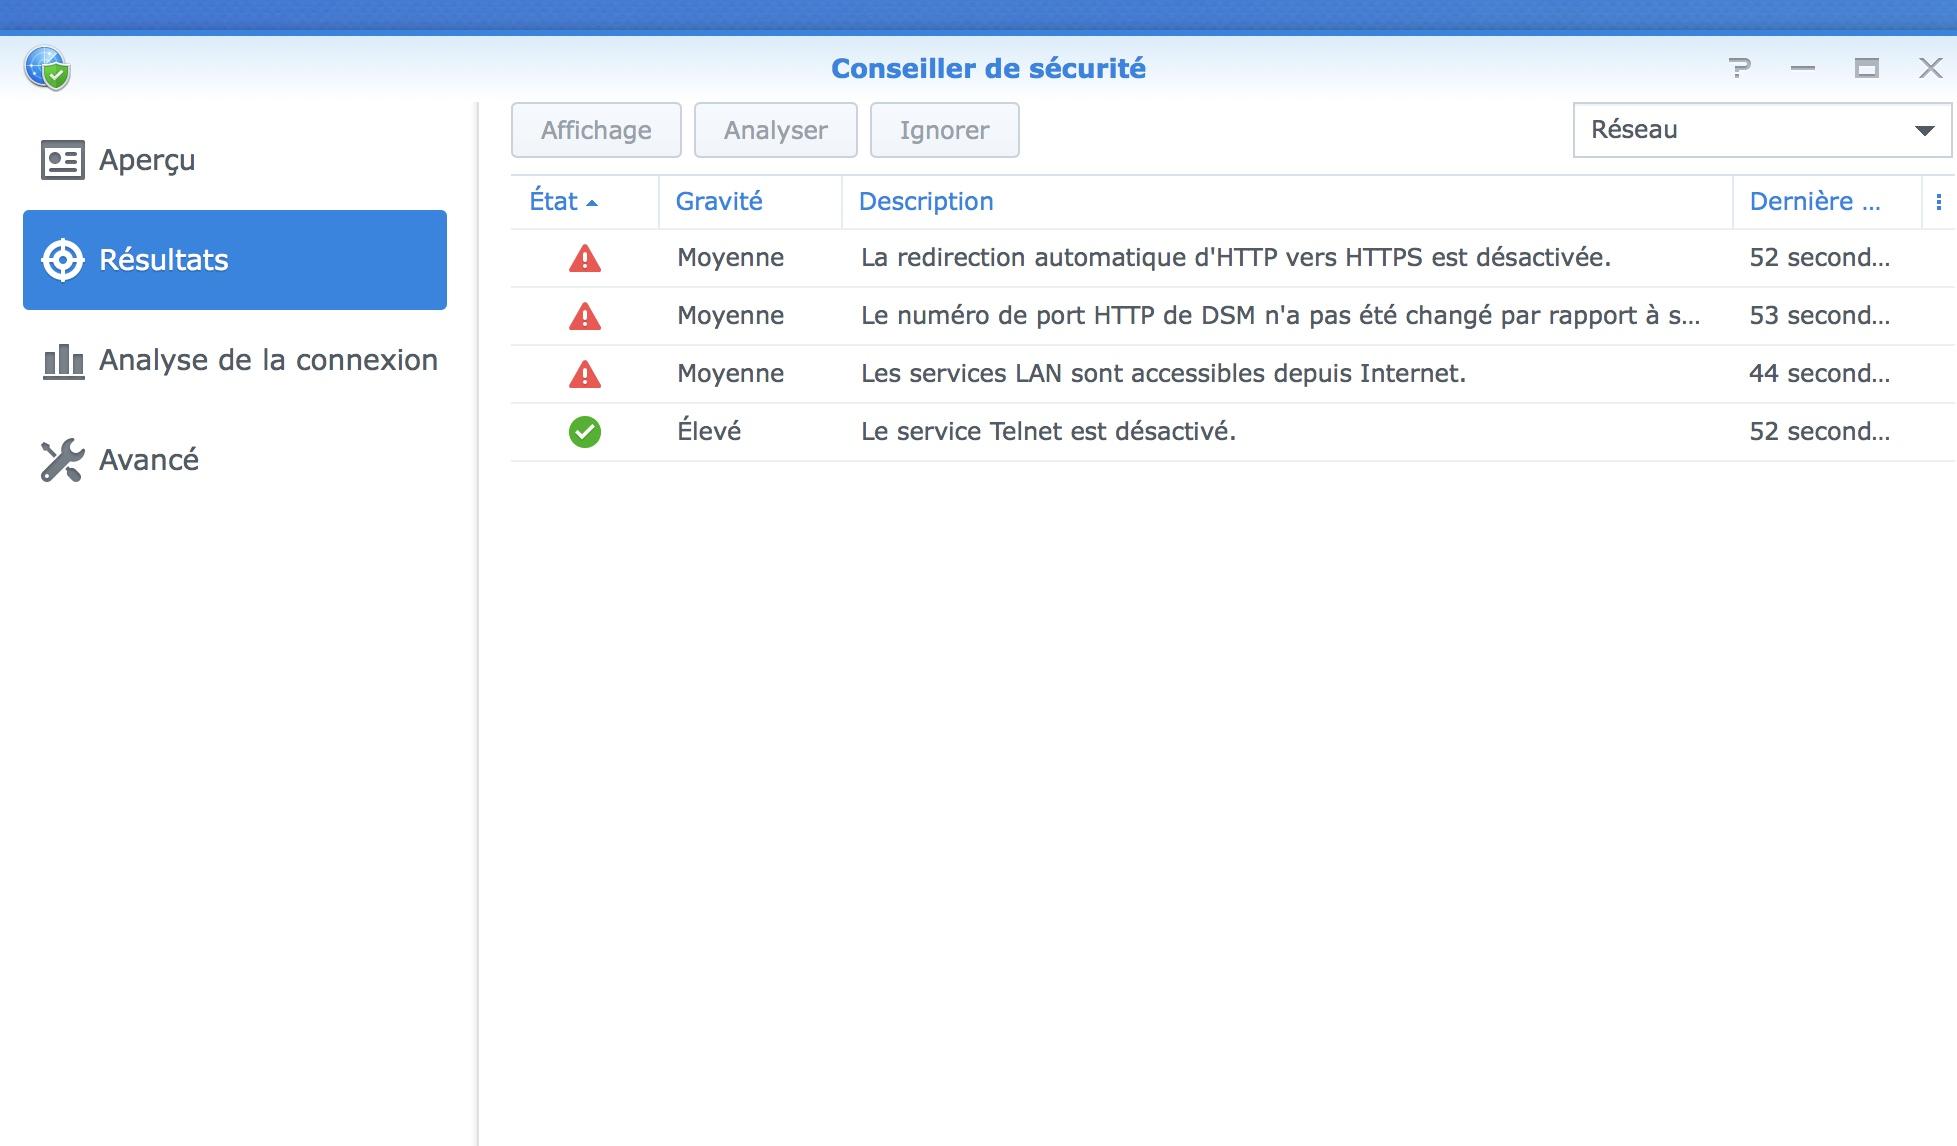Click the Description column header

coord(926,202)
